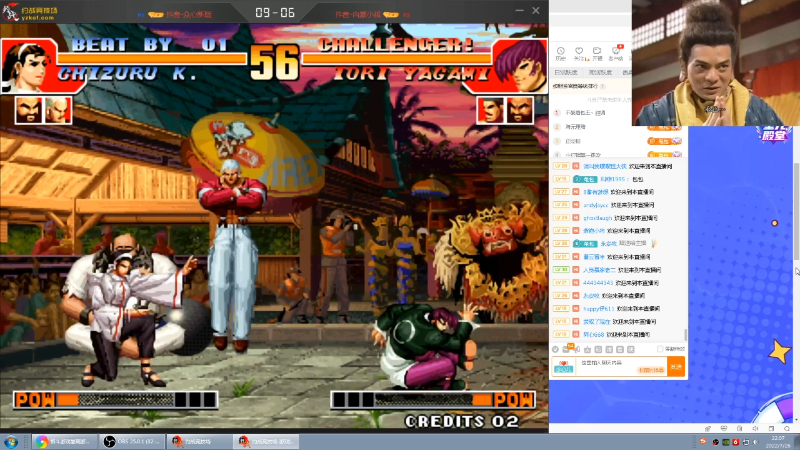Screen dimensions: 800x450
Task: Select rank 3 viewer row
Action: pyautogui.click(x=617, y=141)
